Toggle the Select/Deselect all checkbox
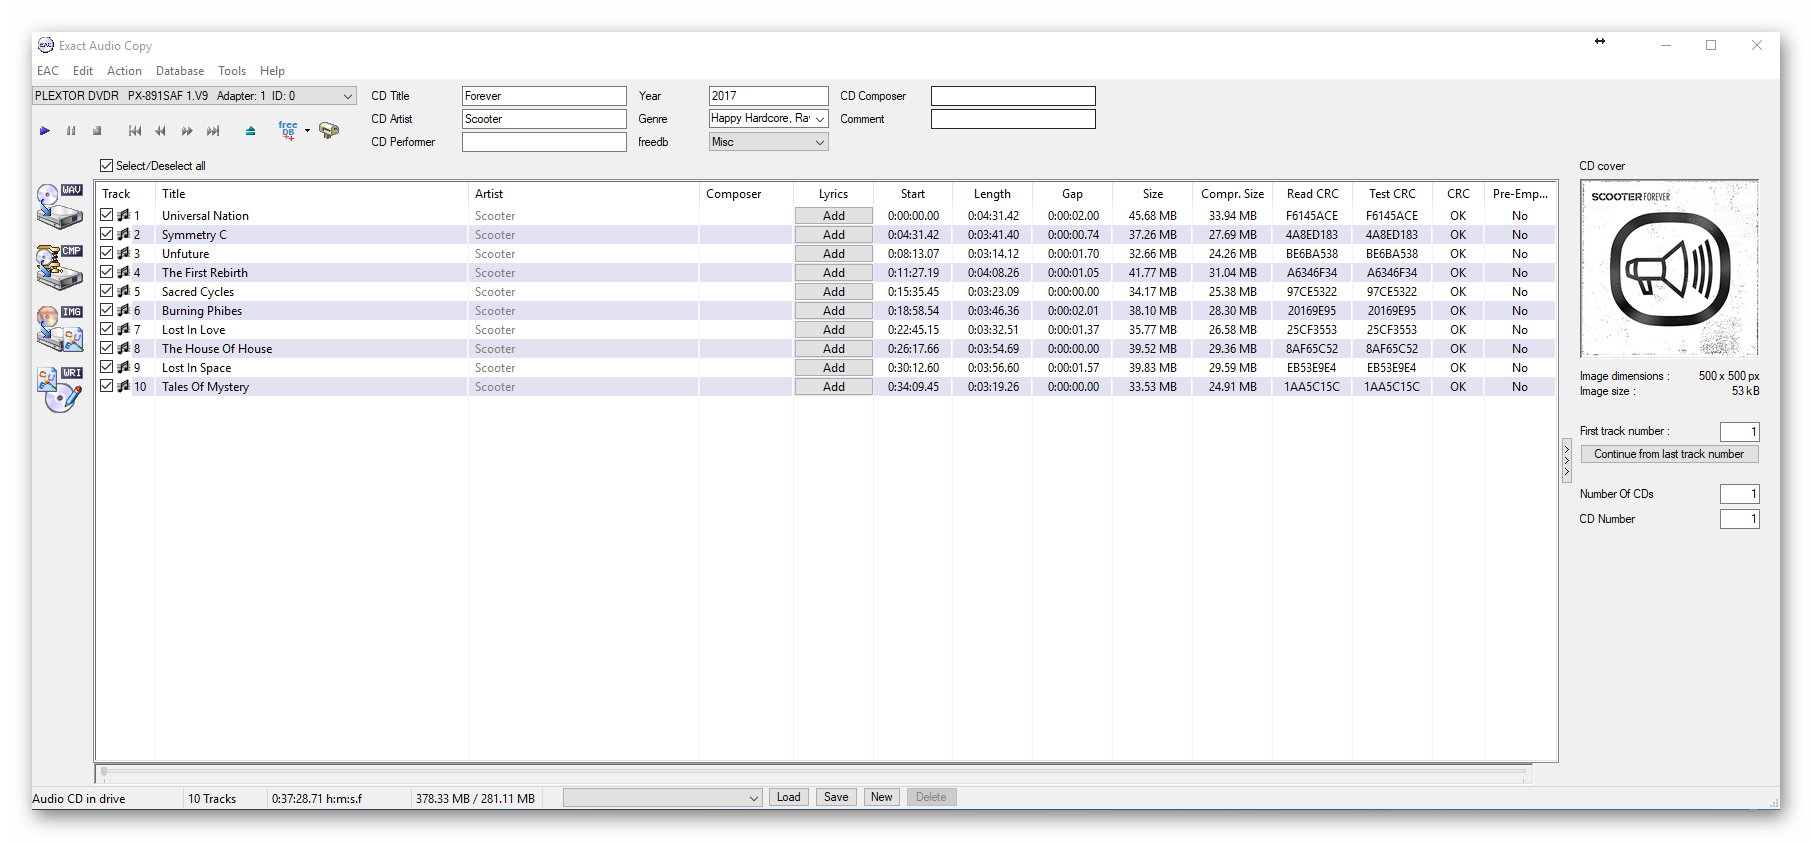Image resolution: width=1812 pixels, height=842 pixels. [x=107, y=166]
